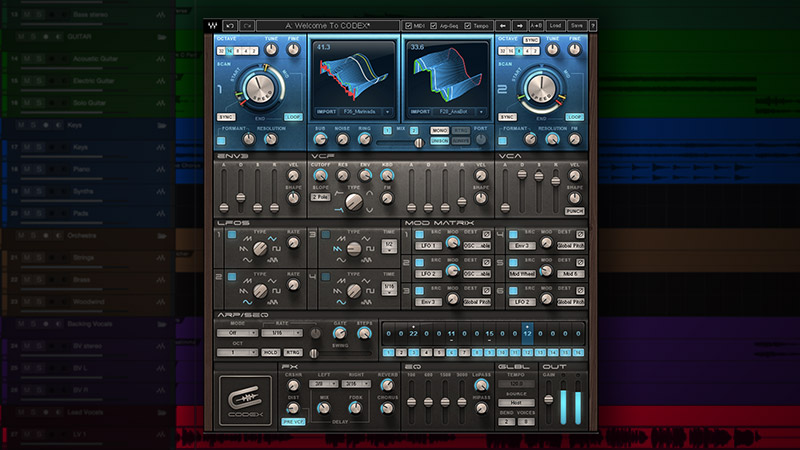800x450 pixels.
Task: Click Mod Matrix slot 2 invert icon
Action: (x=486, y=262)
